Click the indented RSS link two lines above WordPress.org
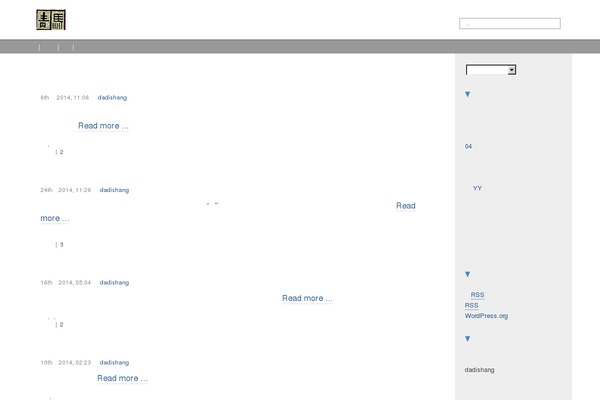 click(x=477, y=295)
